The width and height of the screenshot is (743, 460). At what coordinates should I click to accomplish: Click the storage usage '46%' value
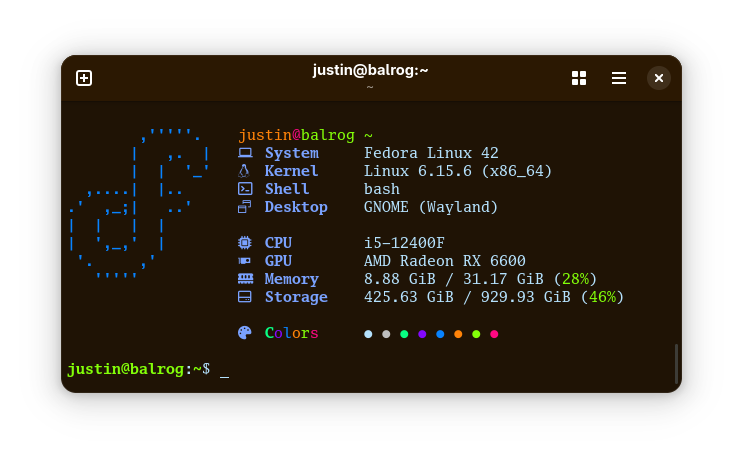602,298
